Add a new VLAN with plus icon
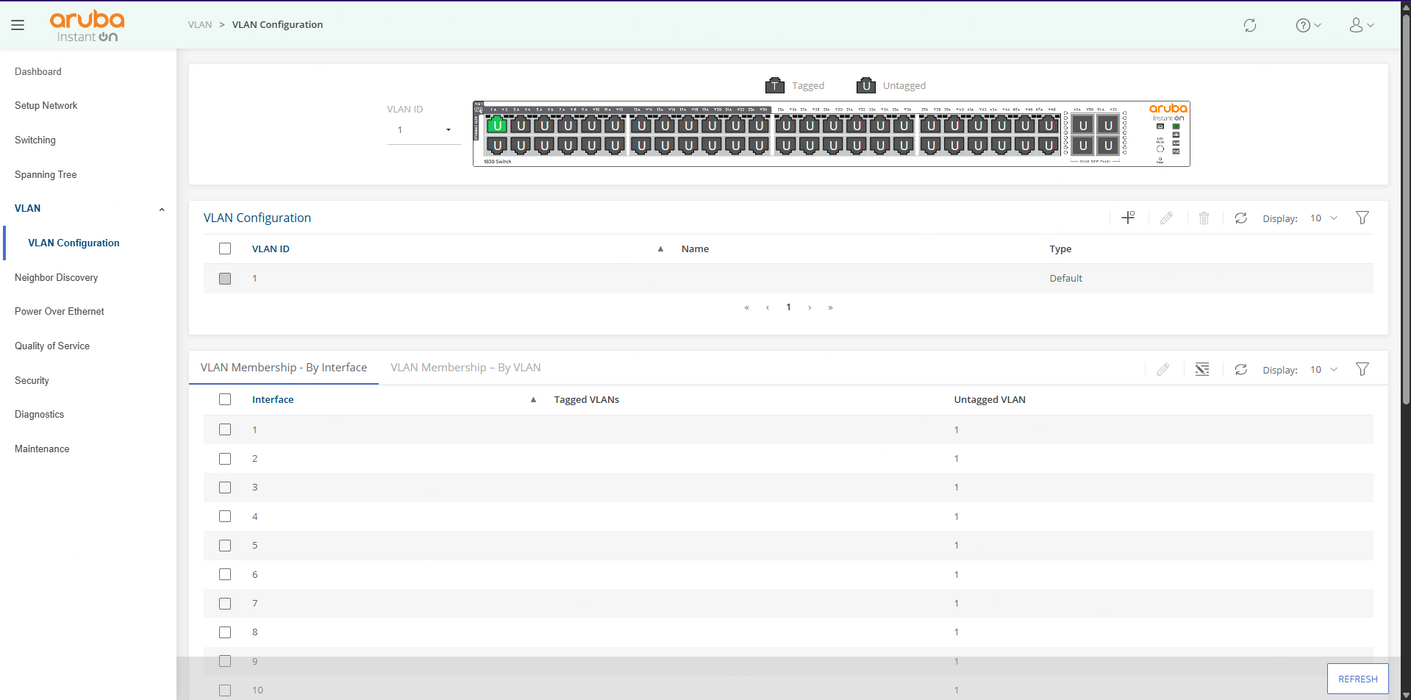 (x=1128, y=217)
